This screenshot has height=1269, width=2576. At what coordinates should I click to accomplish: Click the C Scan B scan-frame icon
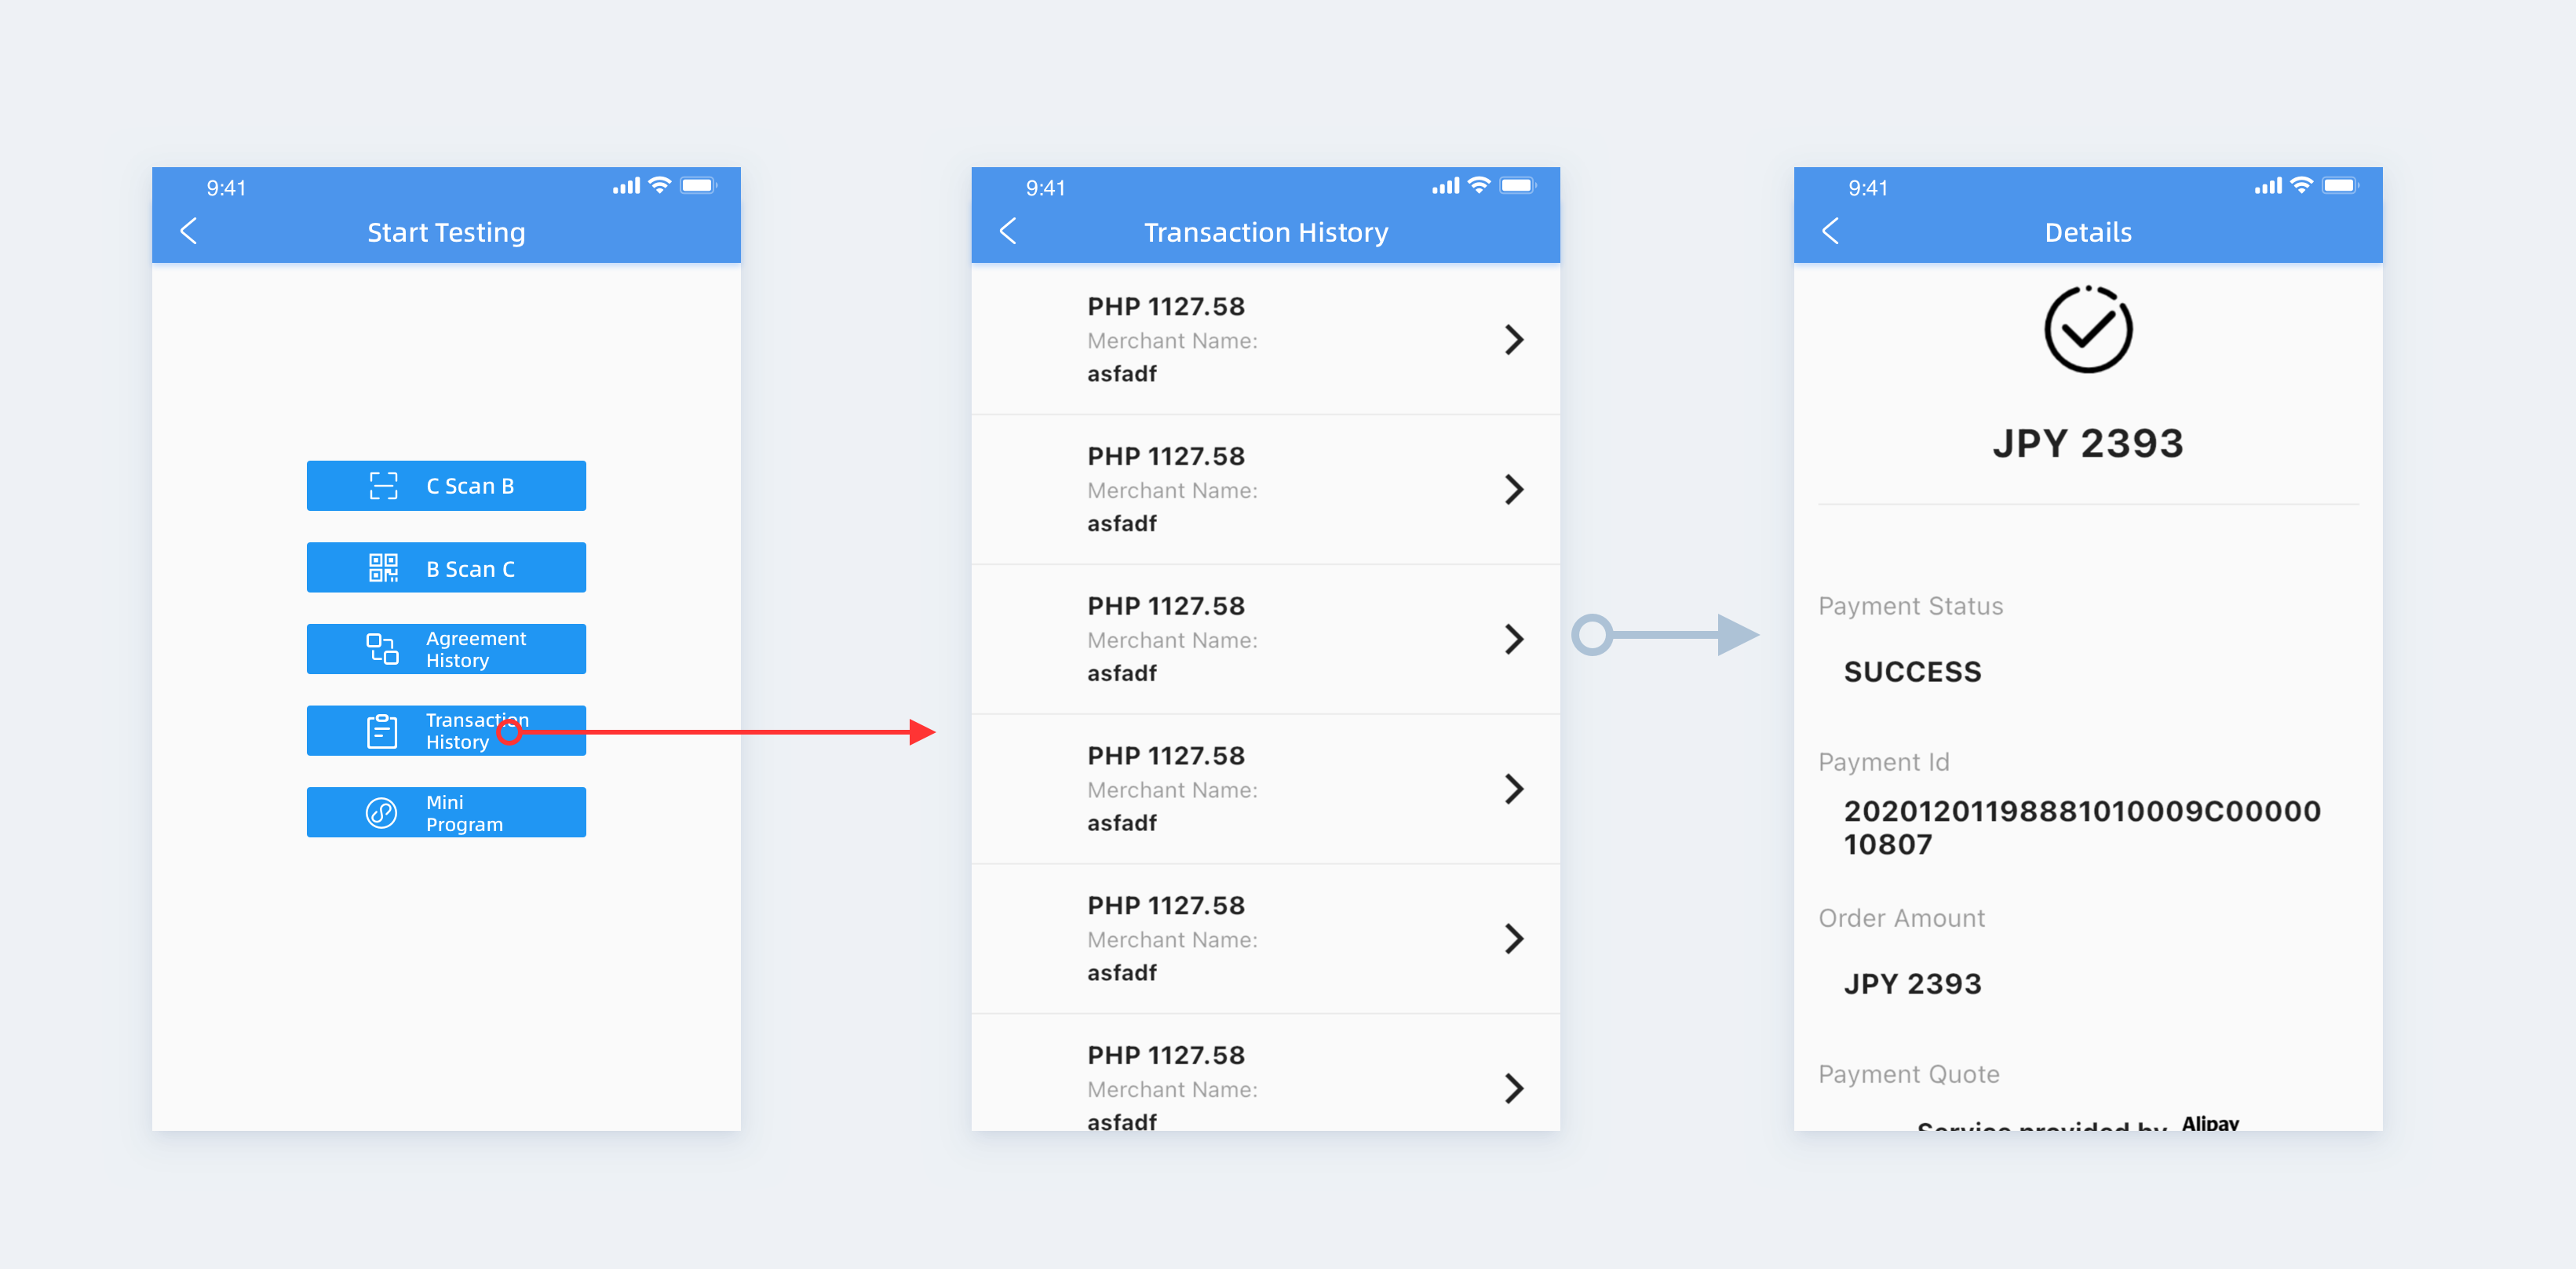pyautogui.click(x=383, y=486)
